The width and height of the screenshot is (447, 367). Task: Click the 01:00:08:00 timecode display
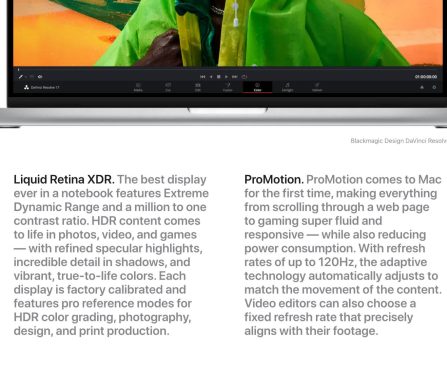point(426,77)
